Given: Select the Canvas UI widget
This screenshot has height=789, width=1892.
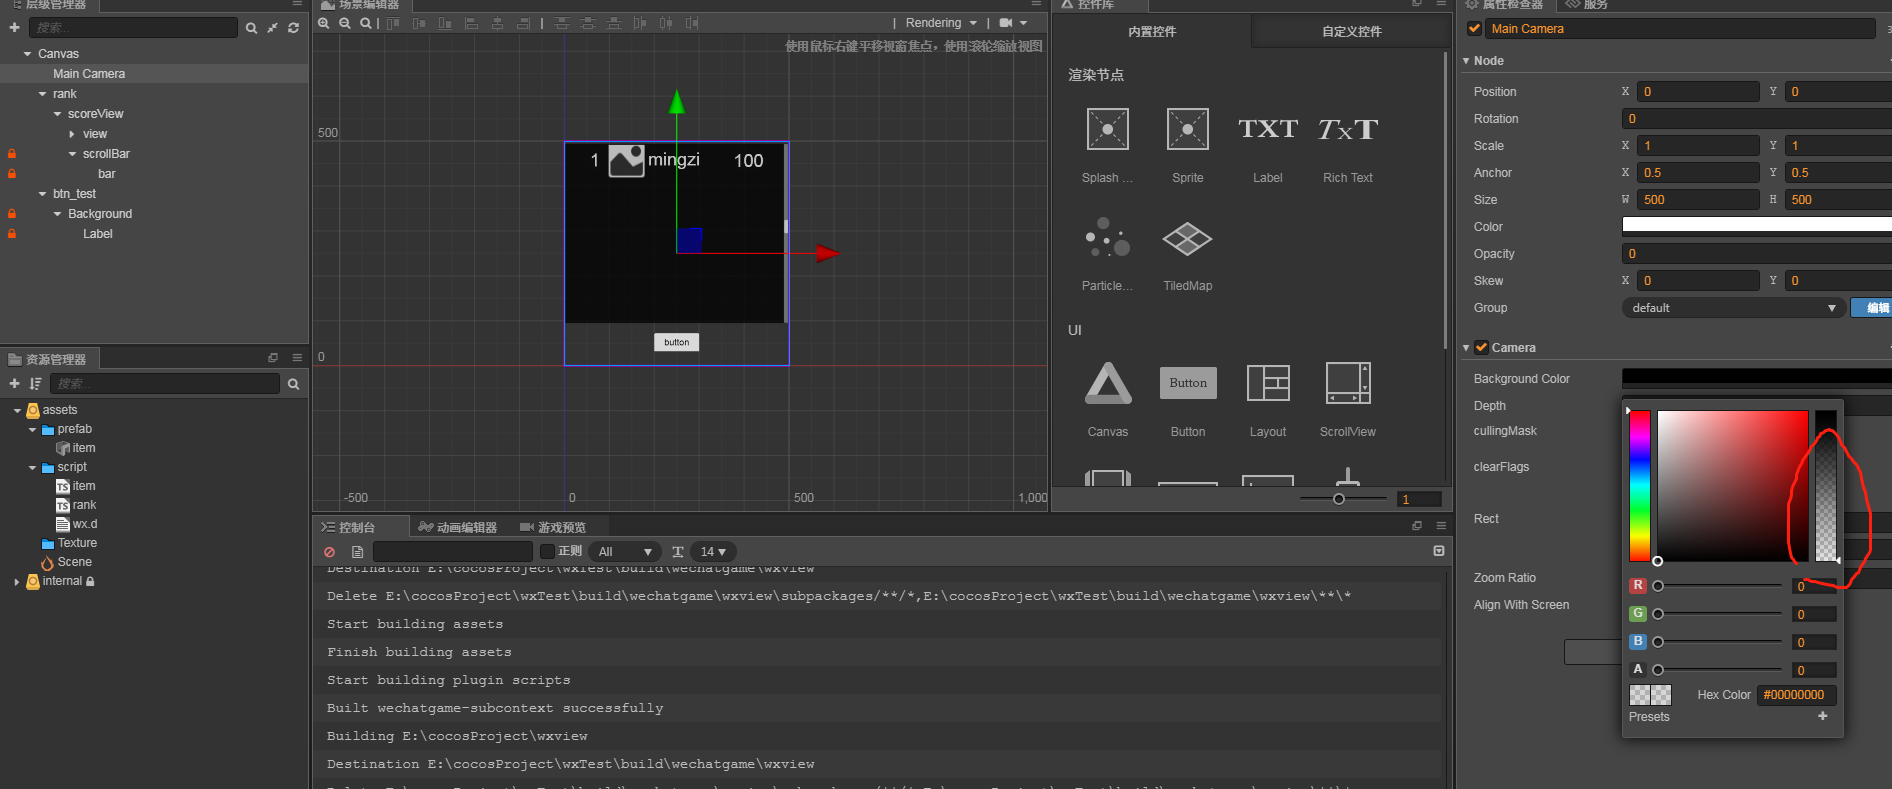Looking at the screenshot, I should pos(1108,383).
